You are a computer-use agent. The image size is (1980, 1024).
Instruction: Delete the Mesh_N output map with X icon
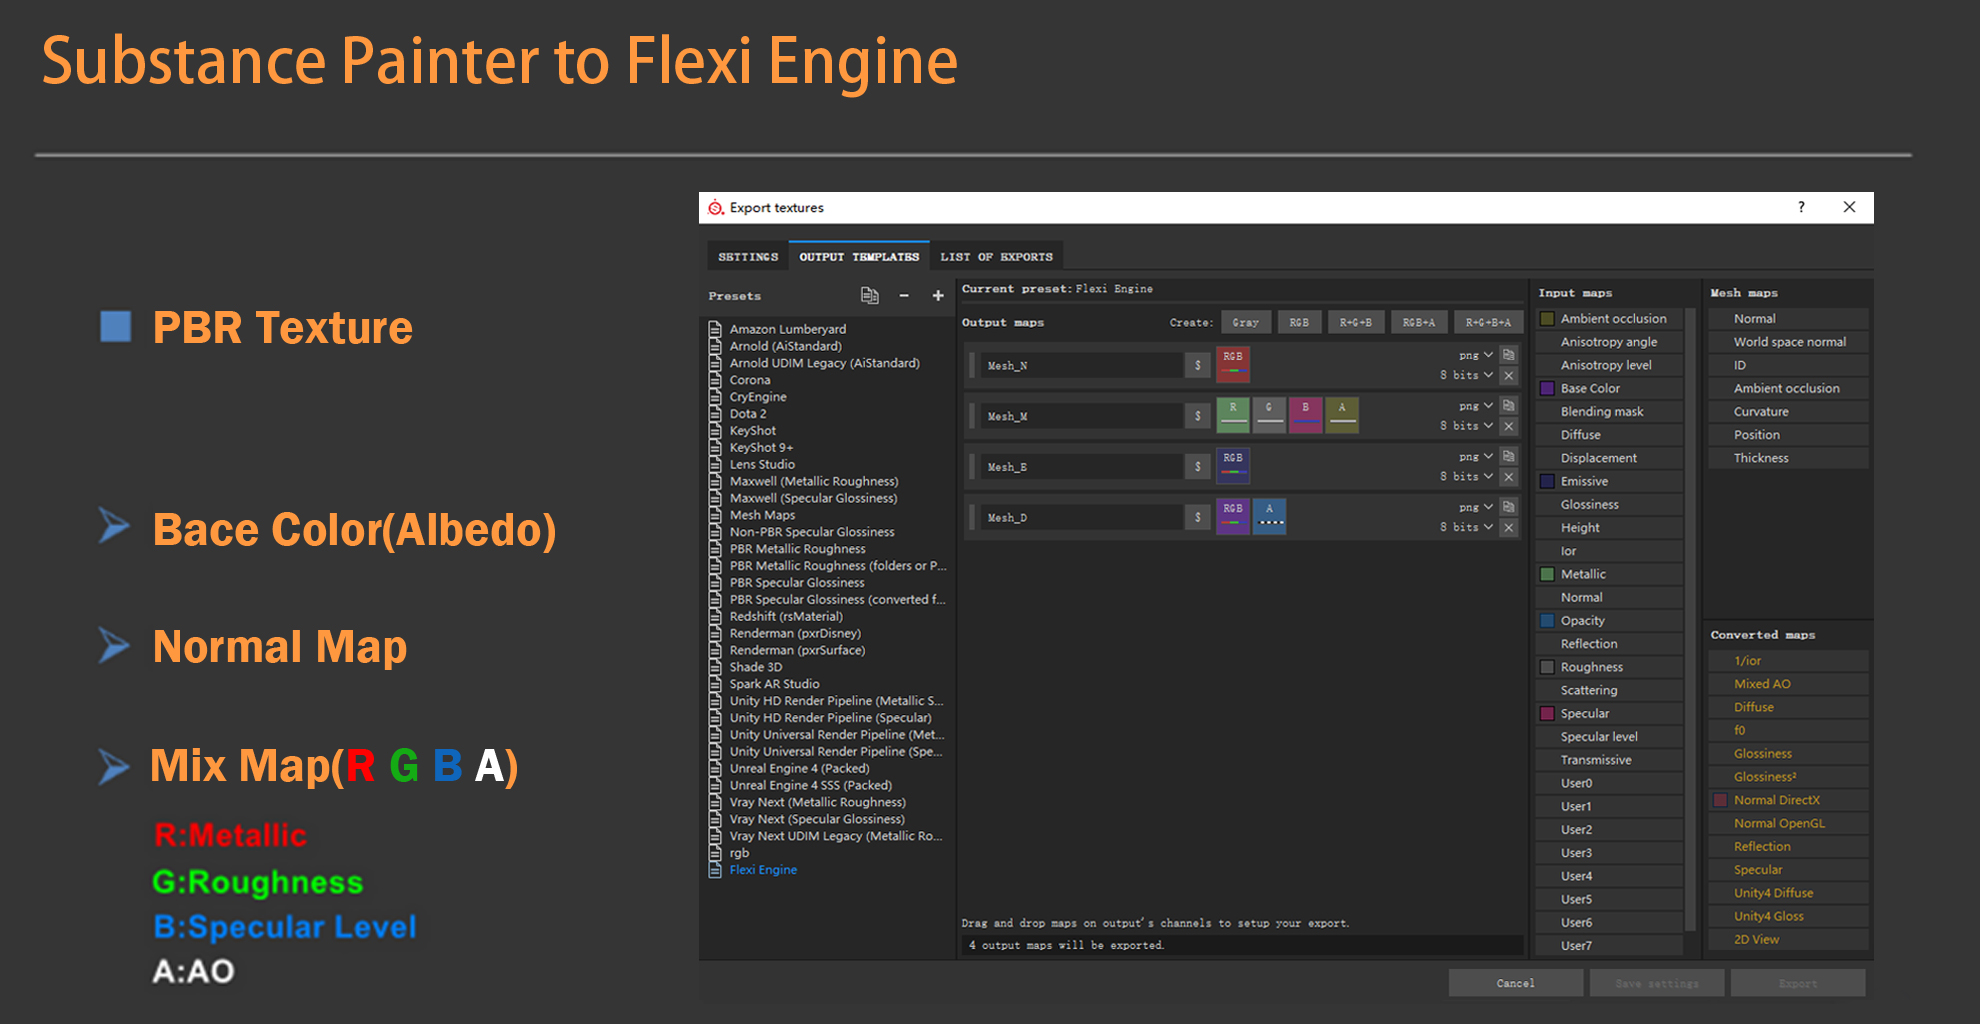point(1509,375)
